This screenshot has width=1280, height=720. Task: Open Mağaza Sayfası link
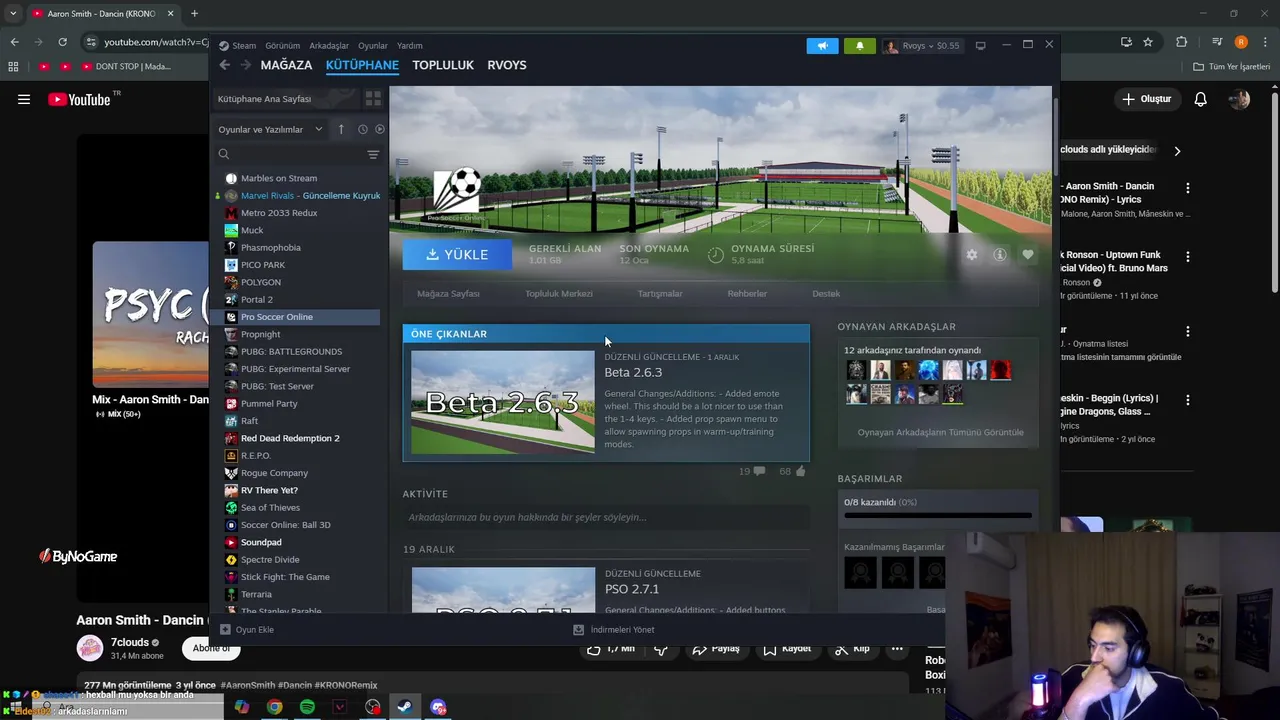point(448,294)
